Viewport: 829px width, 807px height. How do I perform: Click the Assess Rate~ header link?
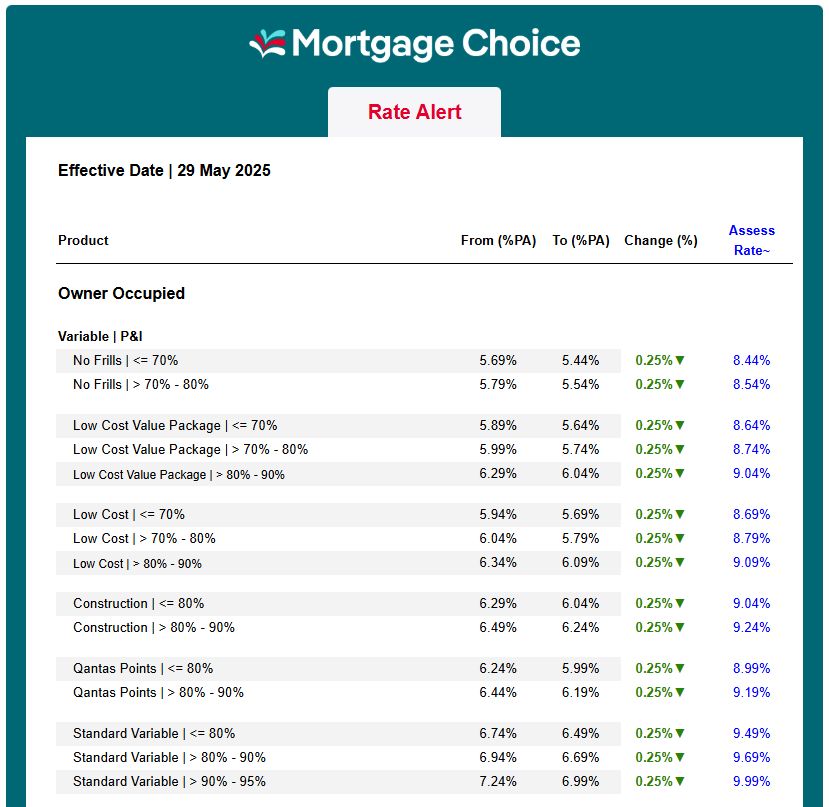pos(752,240)
